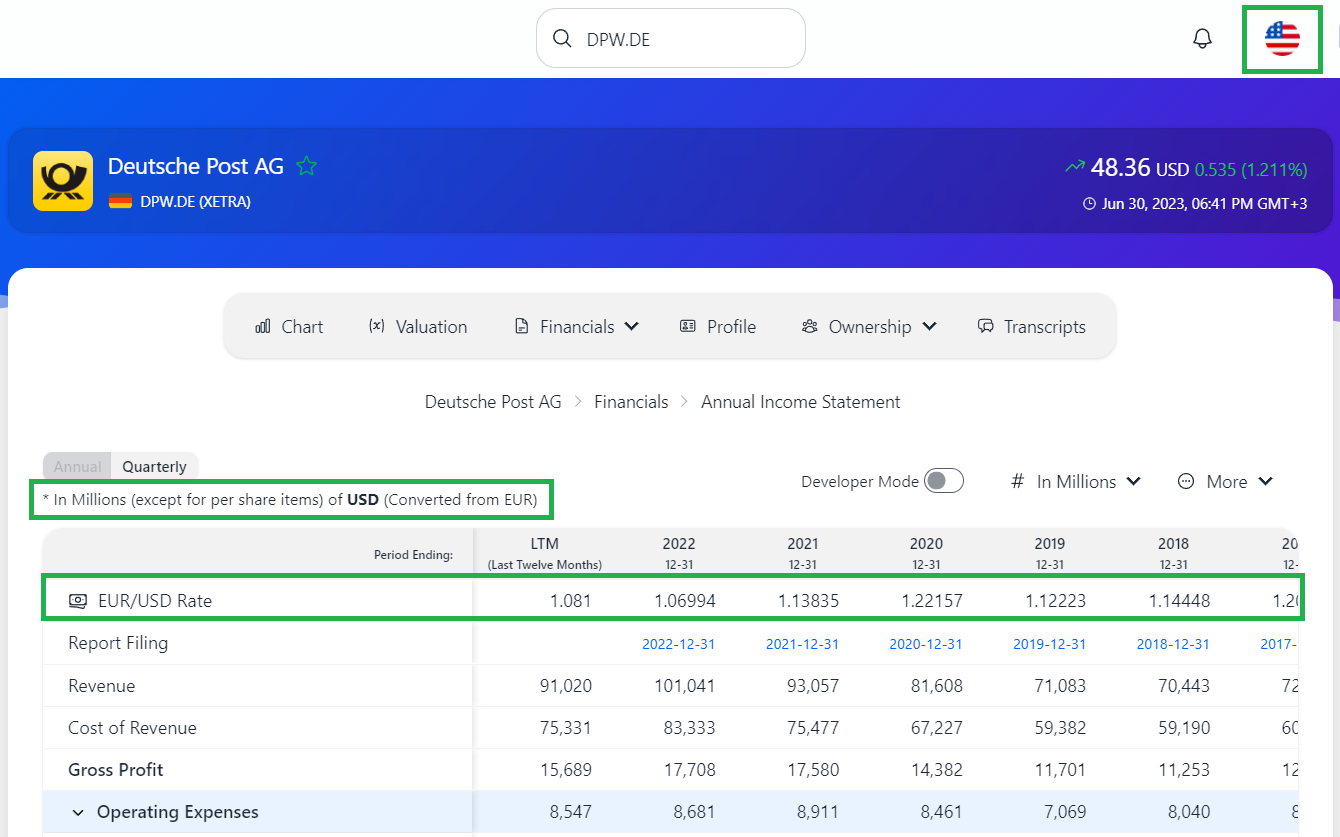Screen dimensions: 1340x837
Task: Click the LTM column header
Action: pyautogui.click(x=545, y=552)
